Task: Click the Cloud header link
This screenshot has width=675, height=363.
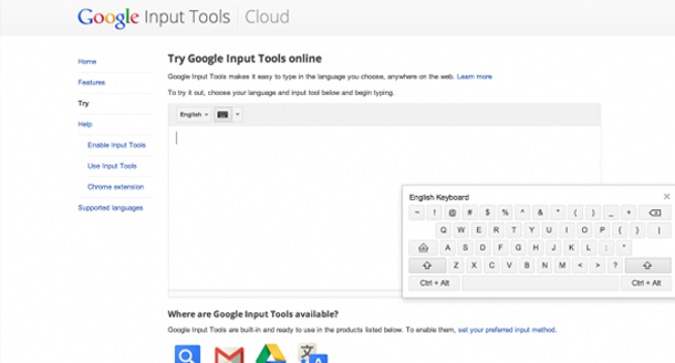Action: tap(267, 17)
